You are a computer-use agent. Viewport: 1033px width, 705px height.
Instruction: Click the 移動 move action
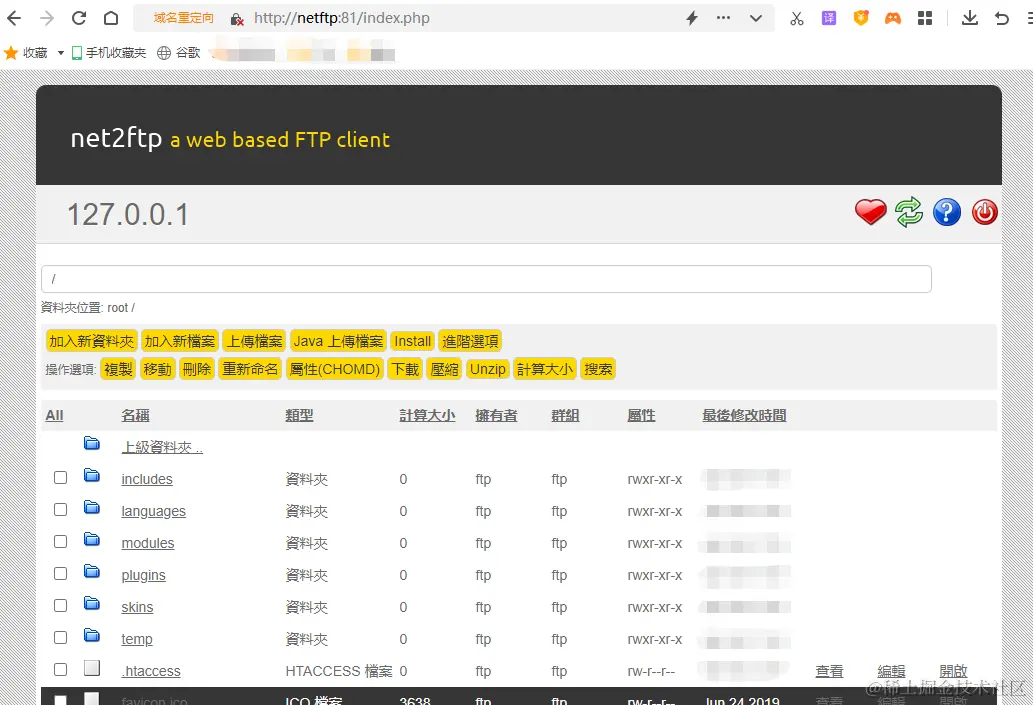click(157, 369)
